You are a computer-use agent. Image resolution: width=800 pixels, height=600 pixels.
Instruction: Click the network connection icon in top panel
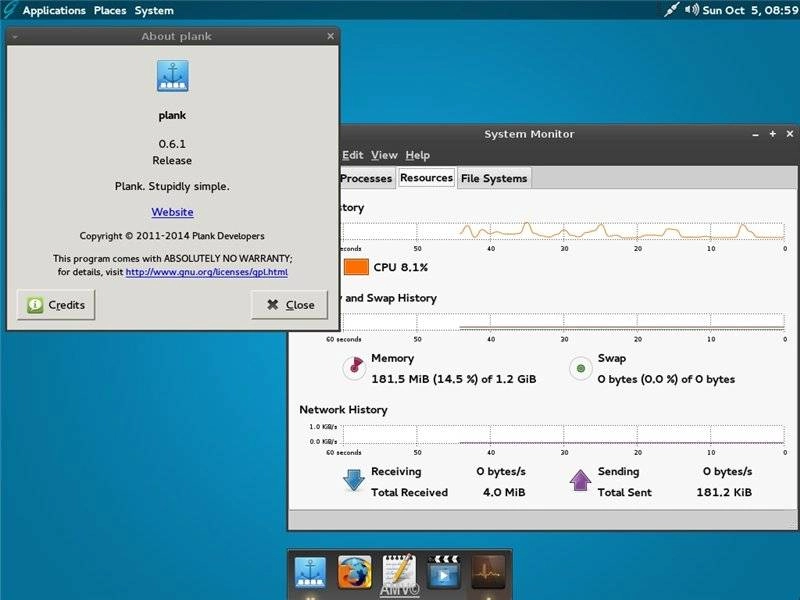(x=671, y=10)
